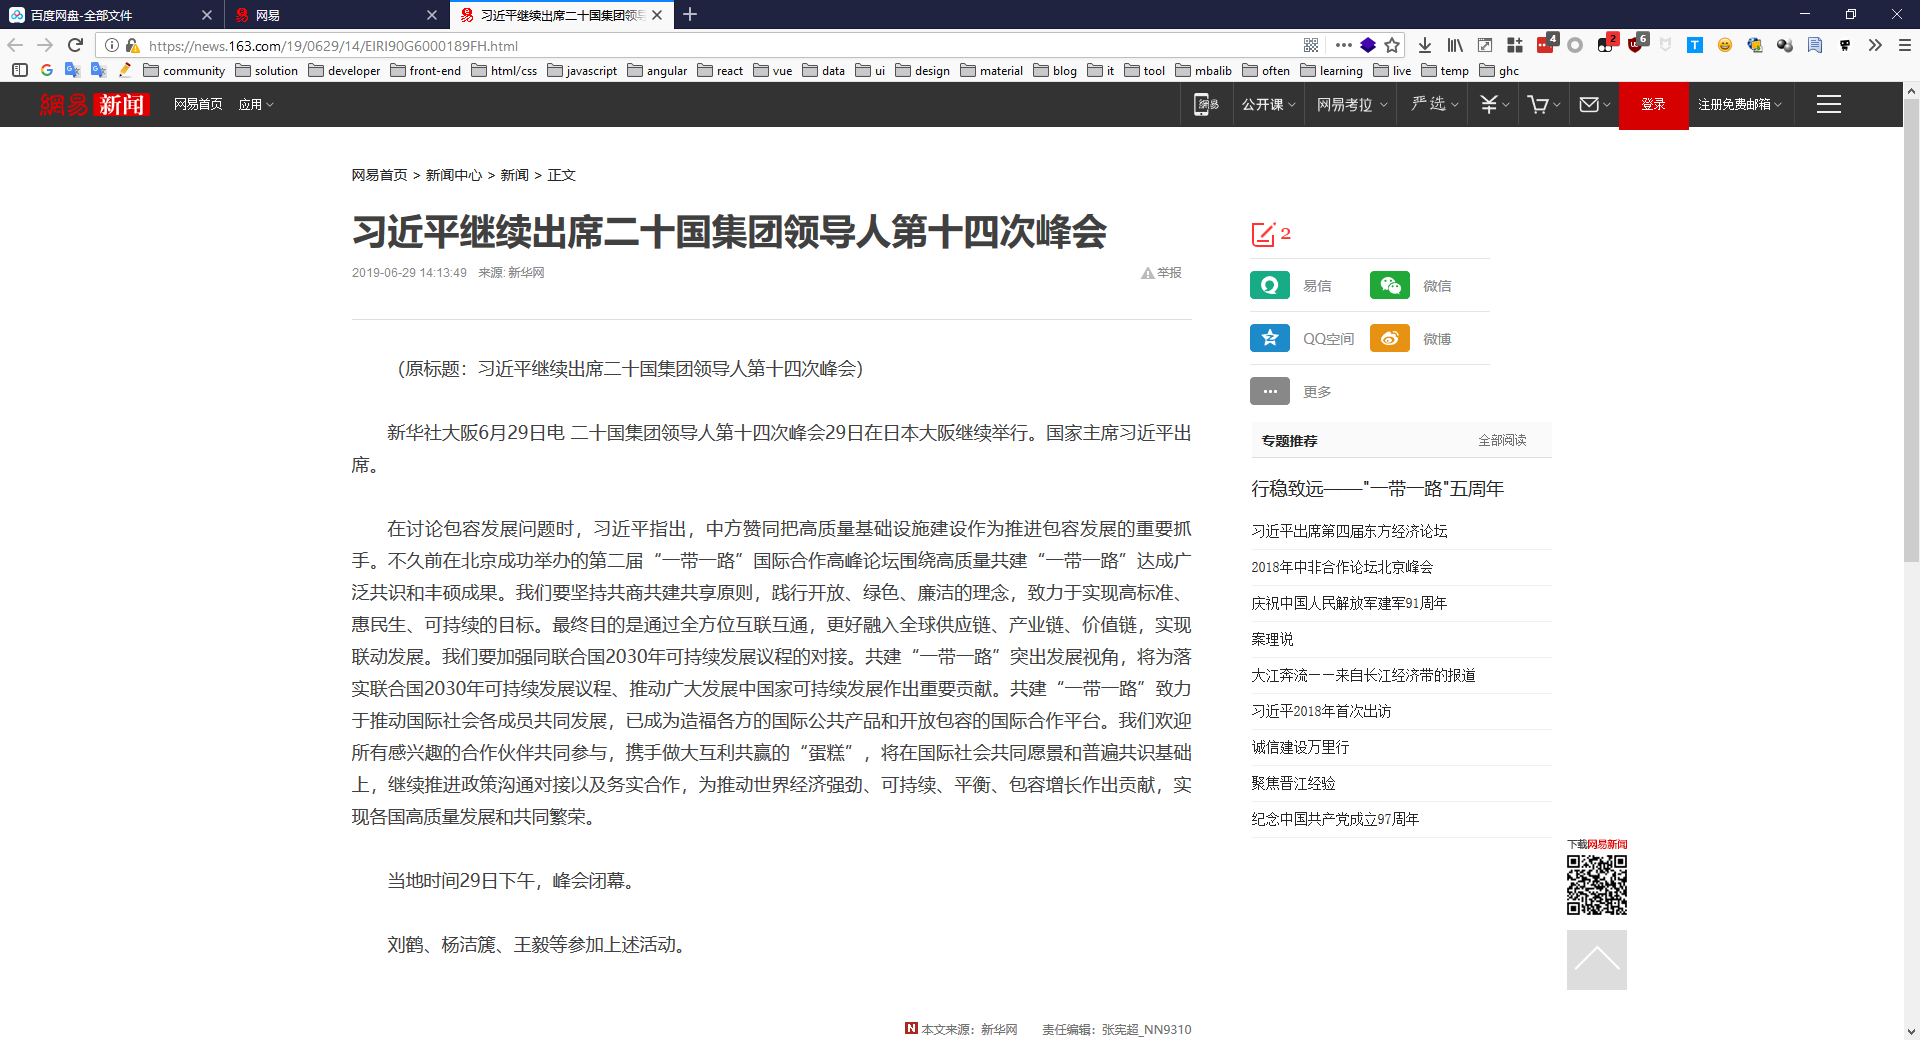Close the 网易 tab

(432, 15)
